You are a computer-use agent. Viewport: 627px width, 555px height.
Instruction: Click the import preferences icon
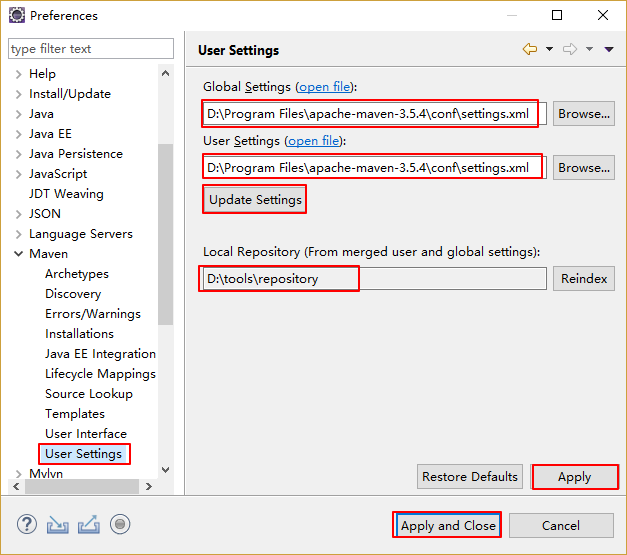(x=58, y=525)
